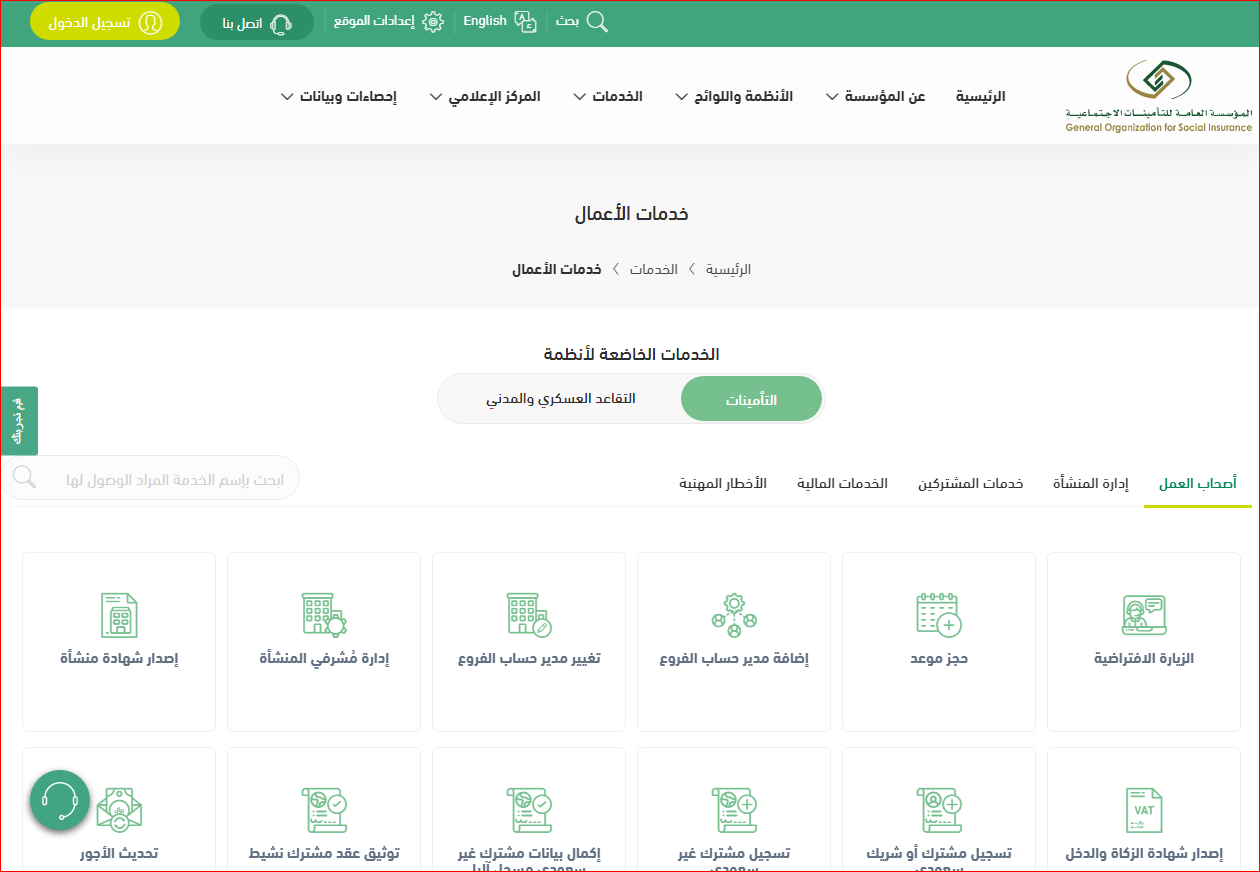Open the manage establishment supervisors icon
Viewport: 1260px width, 872px height.
(x=324, y=615)
